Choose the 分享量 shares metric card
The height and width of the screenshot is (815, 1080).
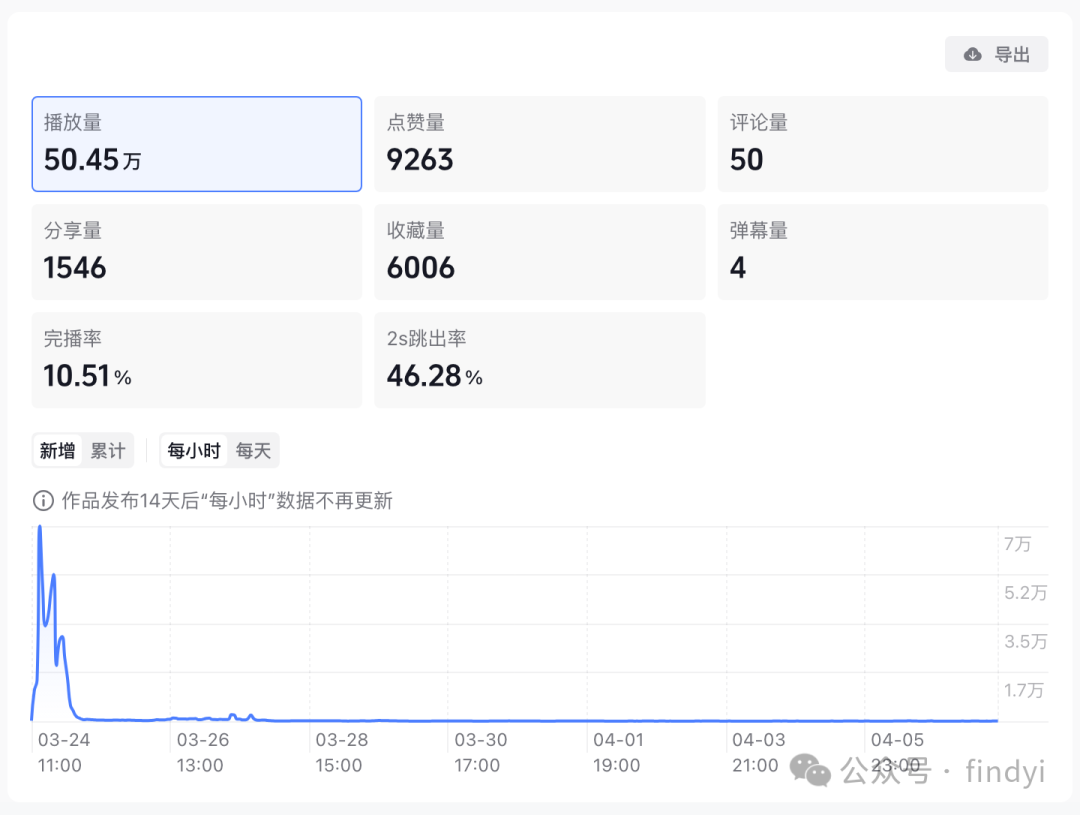click(197, 252)
